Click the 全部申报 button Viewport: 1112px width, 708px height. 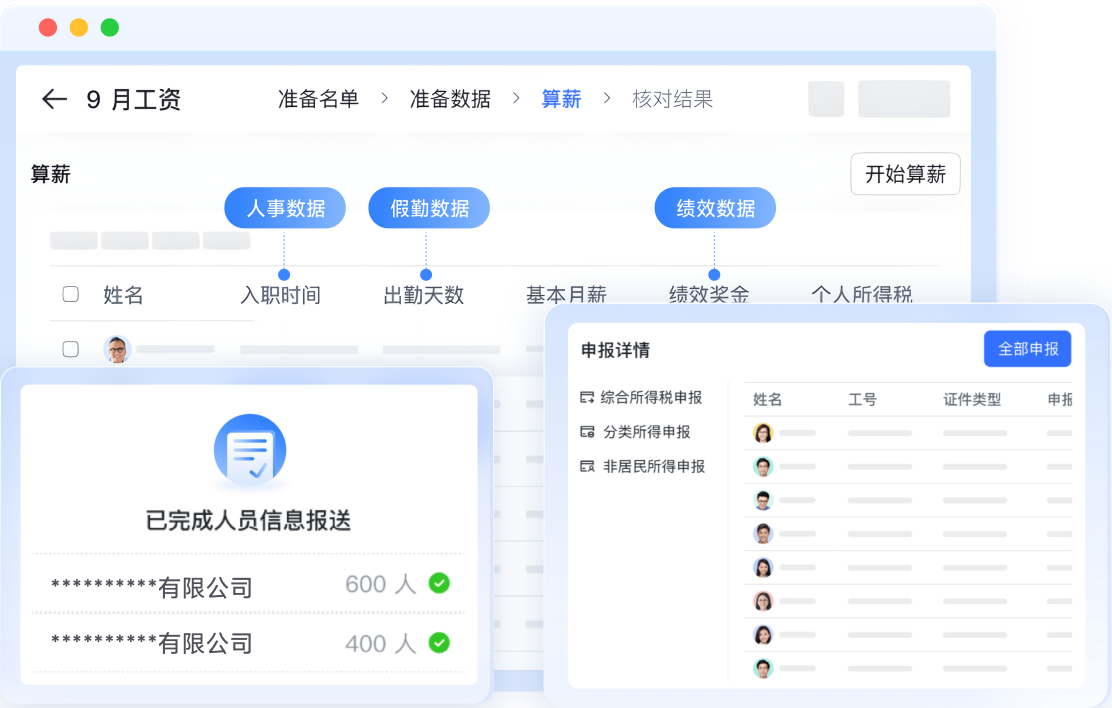tap(1027, 349)
